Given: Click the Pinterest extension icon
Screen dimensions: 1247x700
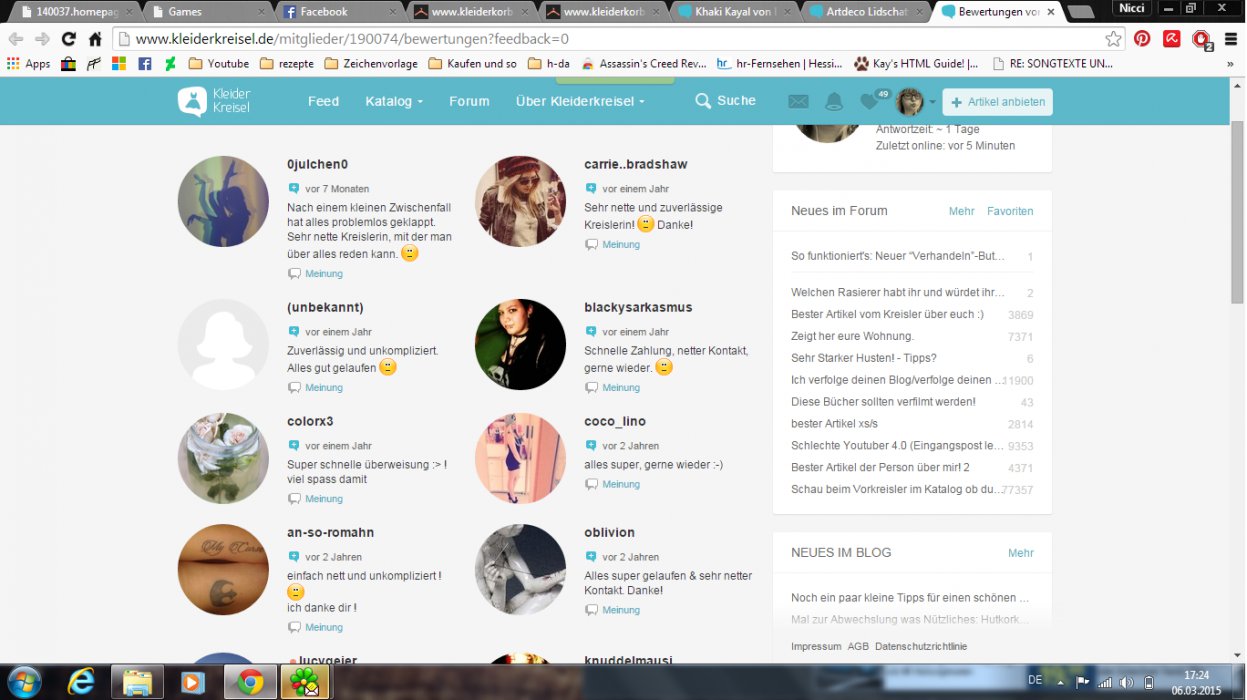Looking at the screenshot, I should pyautogui.click(x=1142, y=39).
